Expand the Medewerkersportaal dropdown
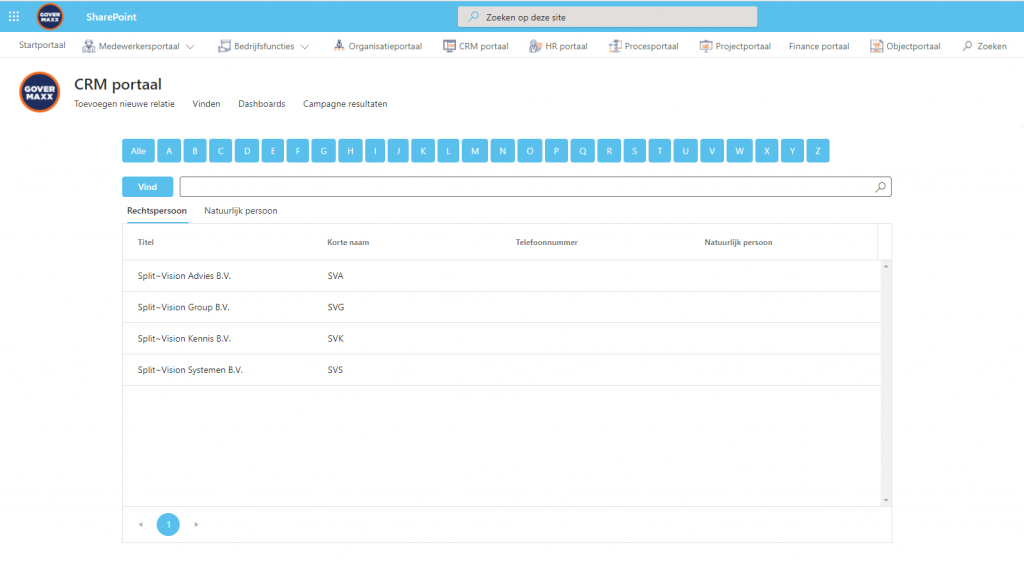 pyautogui.click(x=190, y=46)
